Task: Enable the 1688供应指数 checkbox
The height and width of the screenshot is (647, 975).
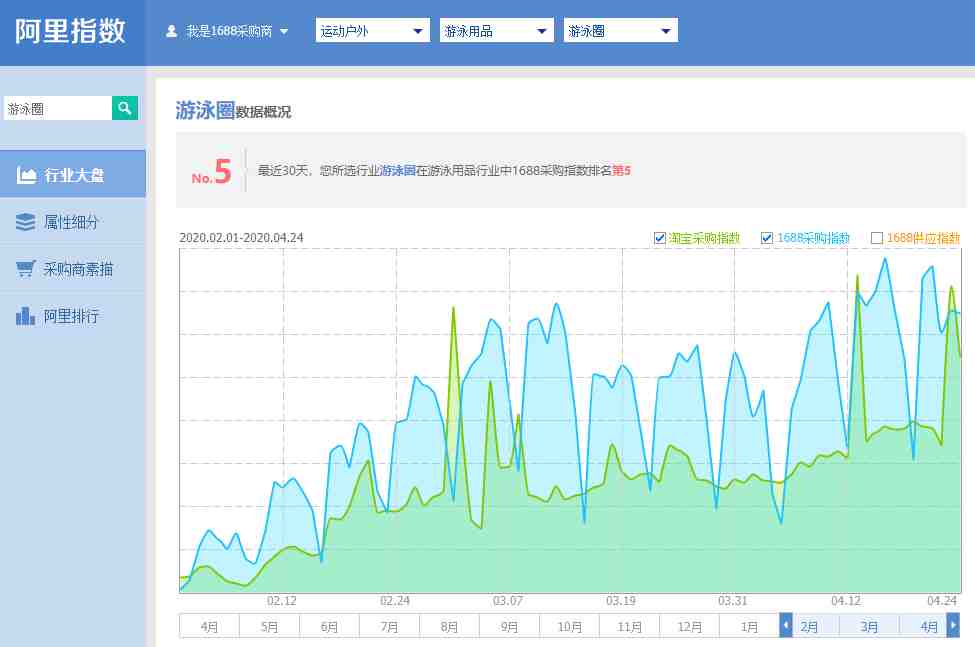Action: click(877, 238)
